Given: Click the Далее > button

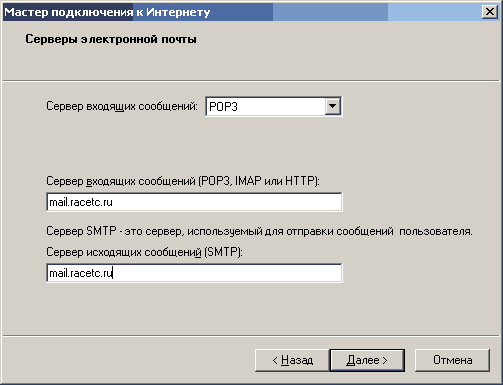Looking at the screenshot, I should tap(367, 360).
